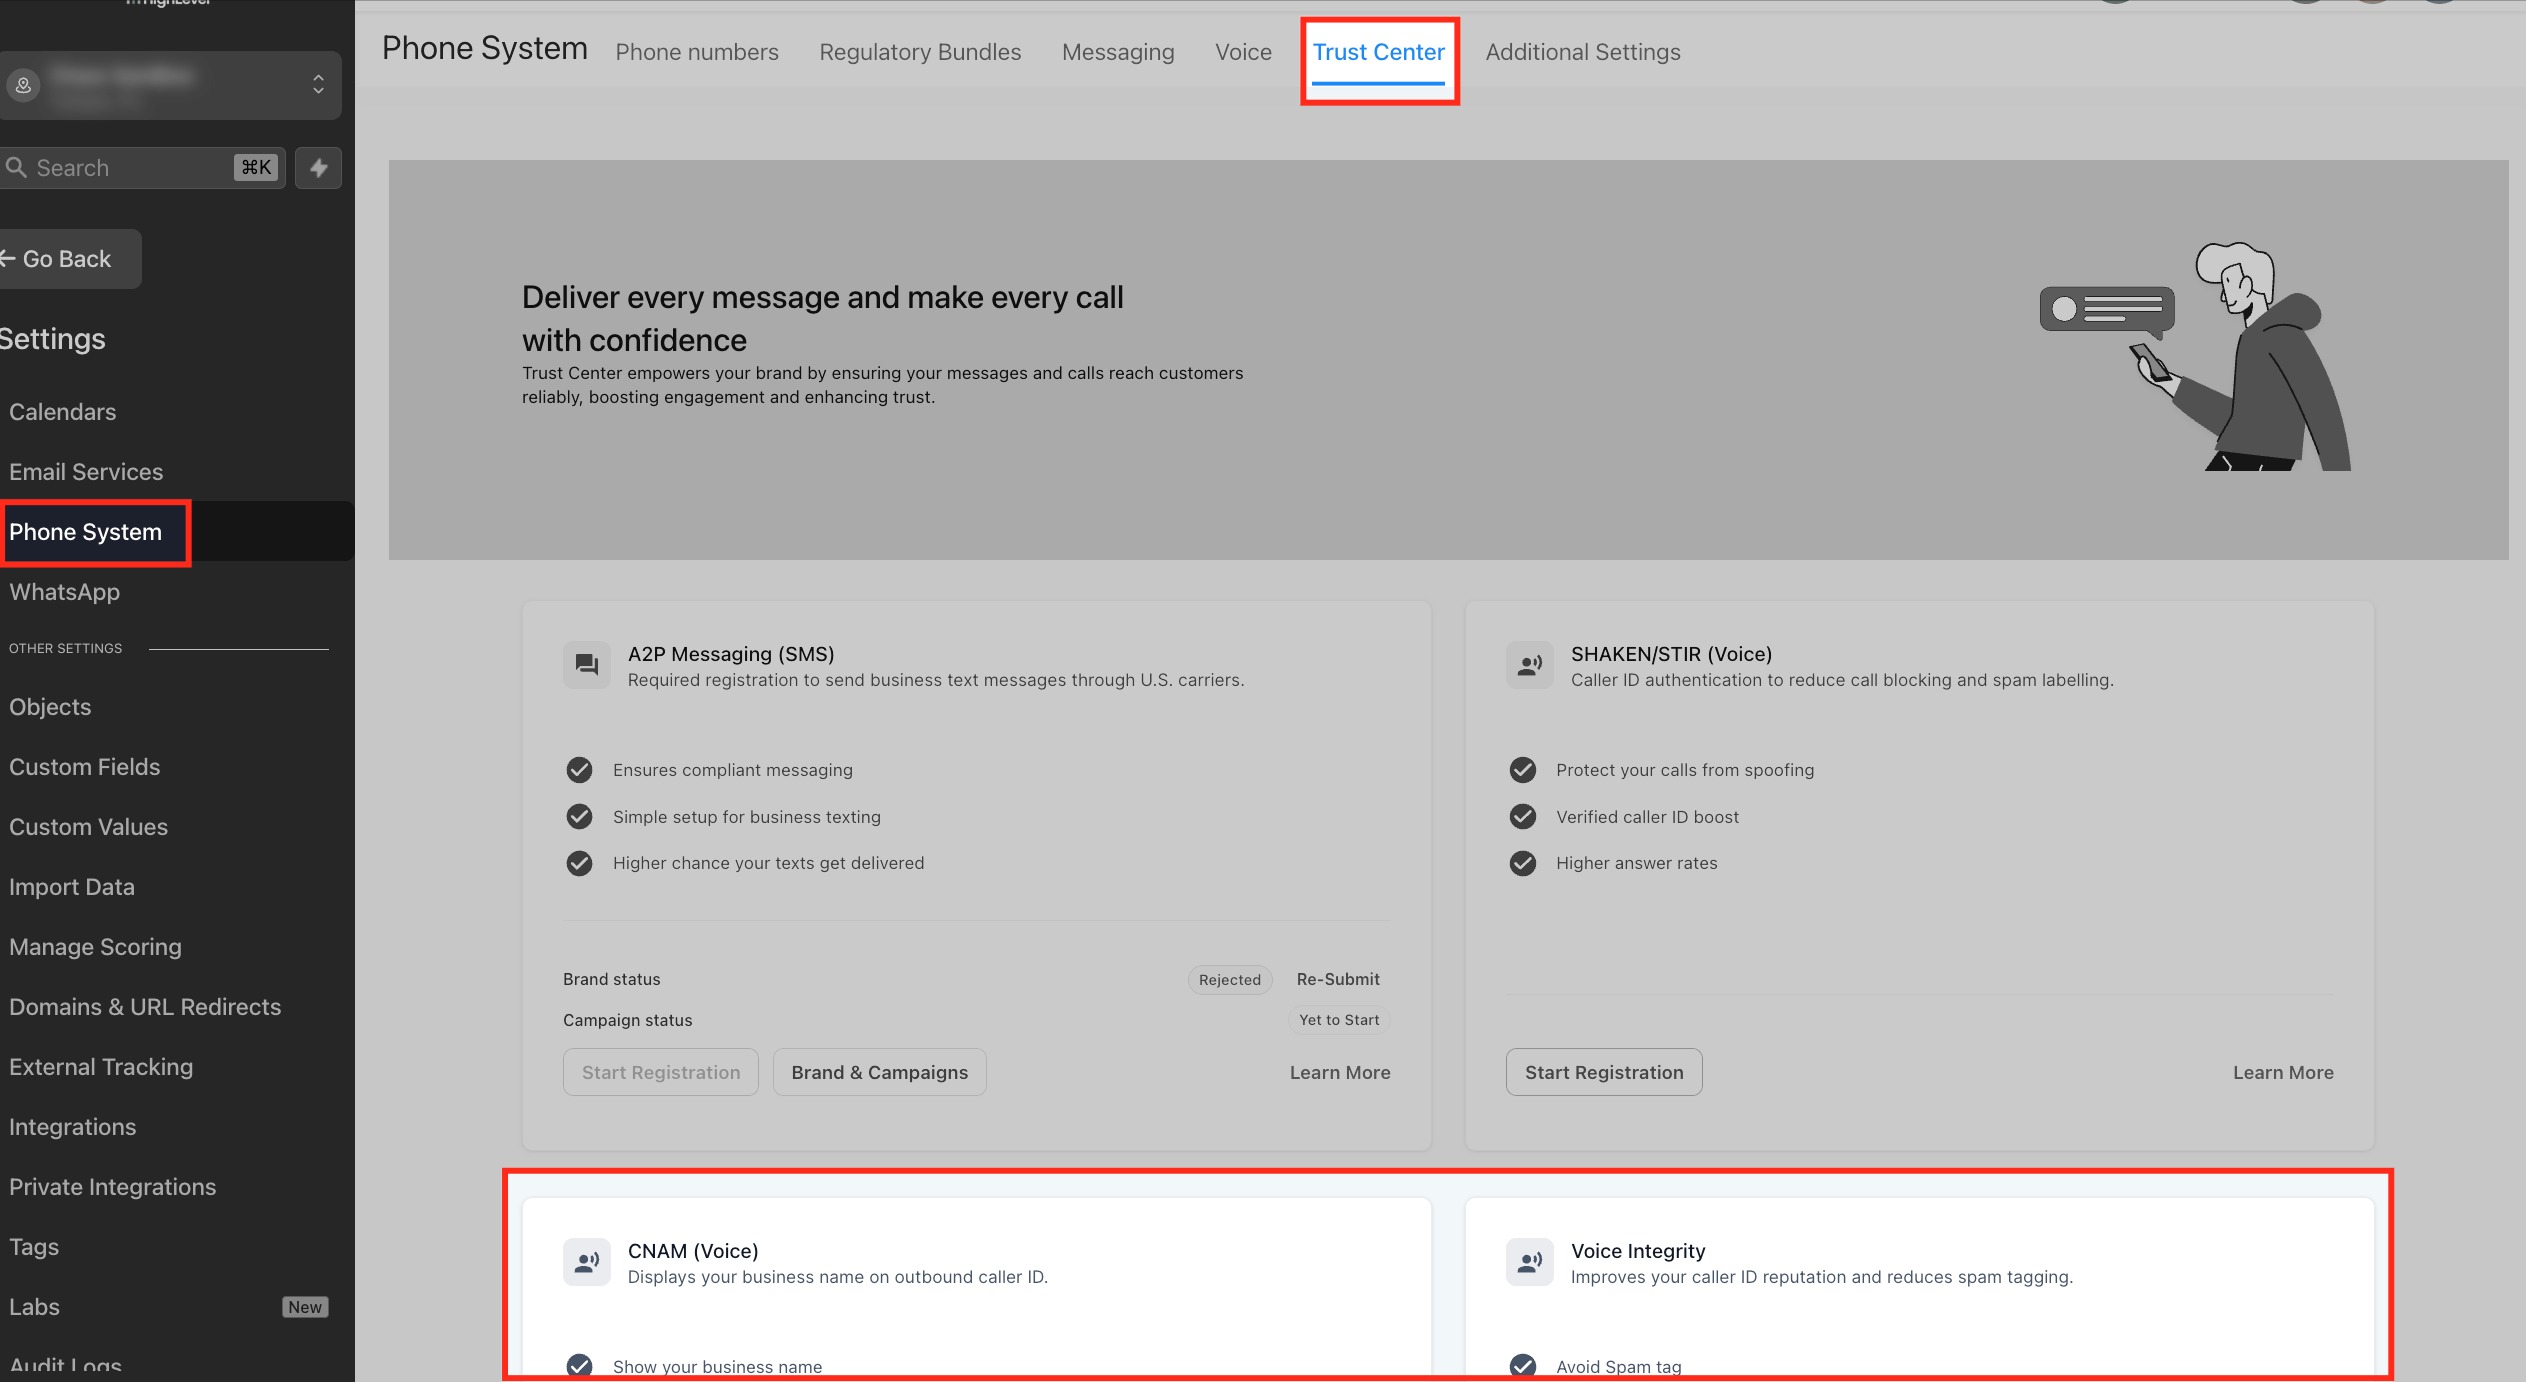
Task: Click the CNAM (Voice) speaker icon
Action: (587, 1262)
